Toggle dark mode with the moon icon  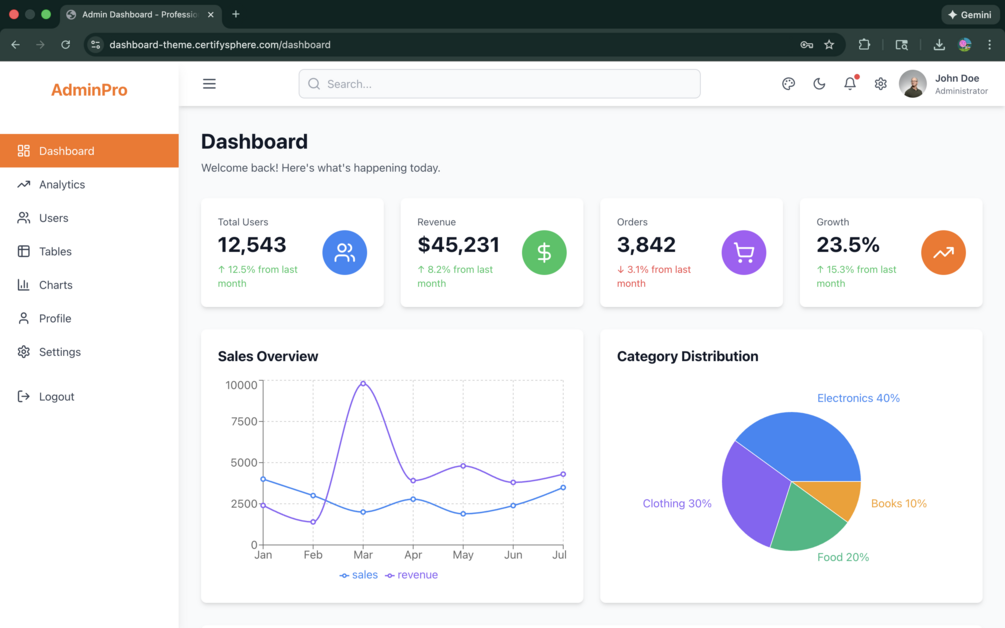point(819,84)
